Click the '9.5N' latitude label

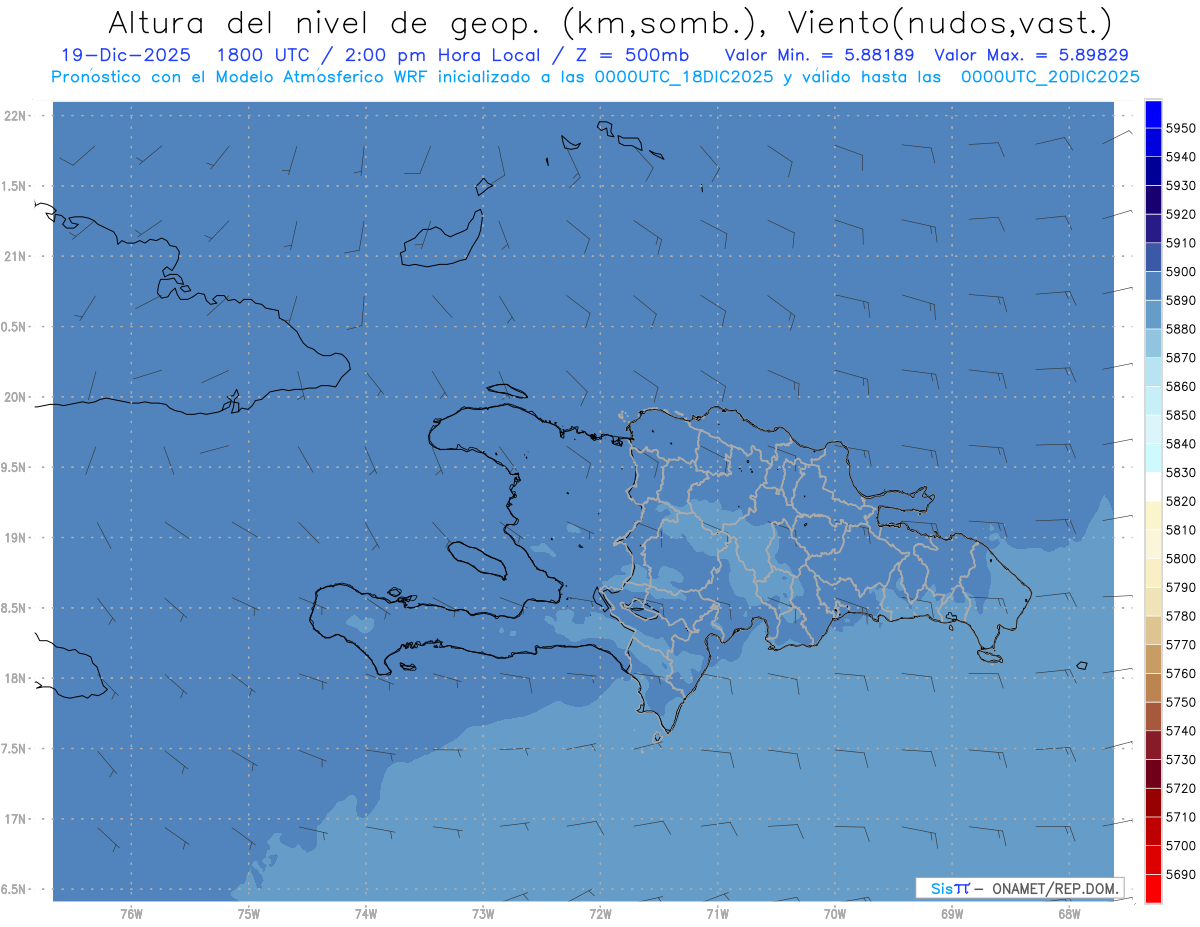(x=13, y=467)
